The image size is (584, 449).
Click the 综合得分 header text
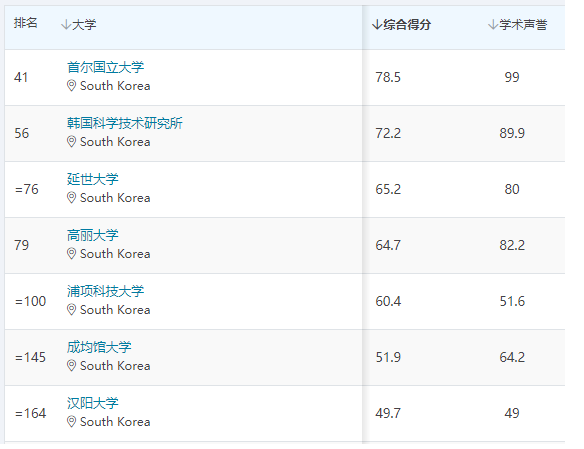tap(407, 25)
